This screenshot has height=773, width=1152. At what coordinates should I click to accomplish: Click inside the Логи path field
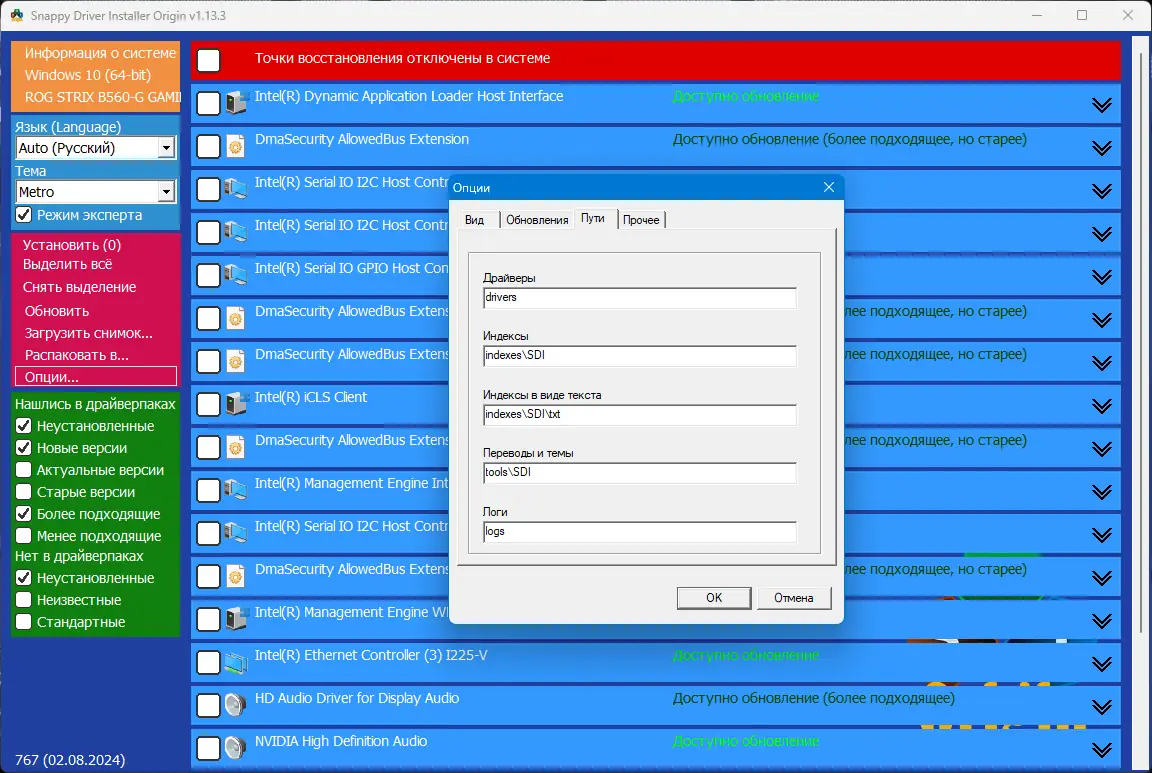click(640, 531)
